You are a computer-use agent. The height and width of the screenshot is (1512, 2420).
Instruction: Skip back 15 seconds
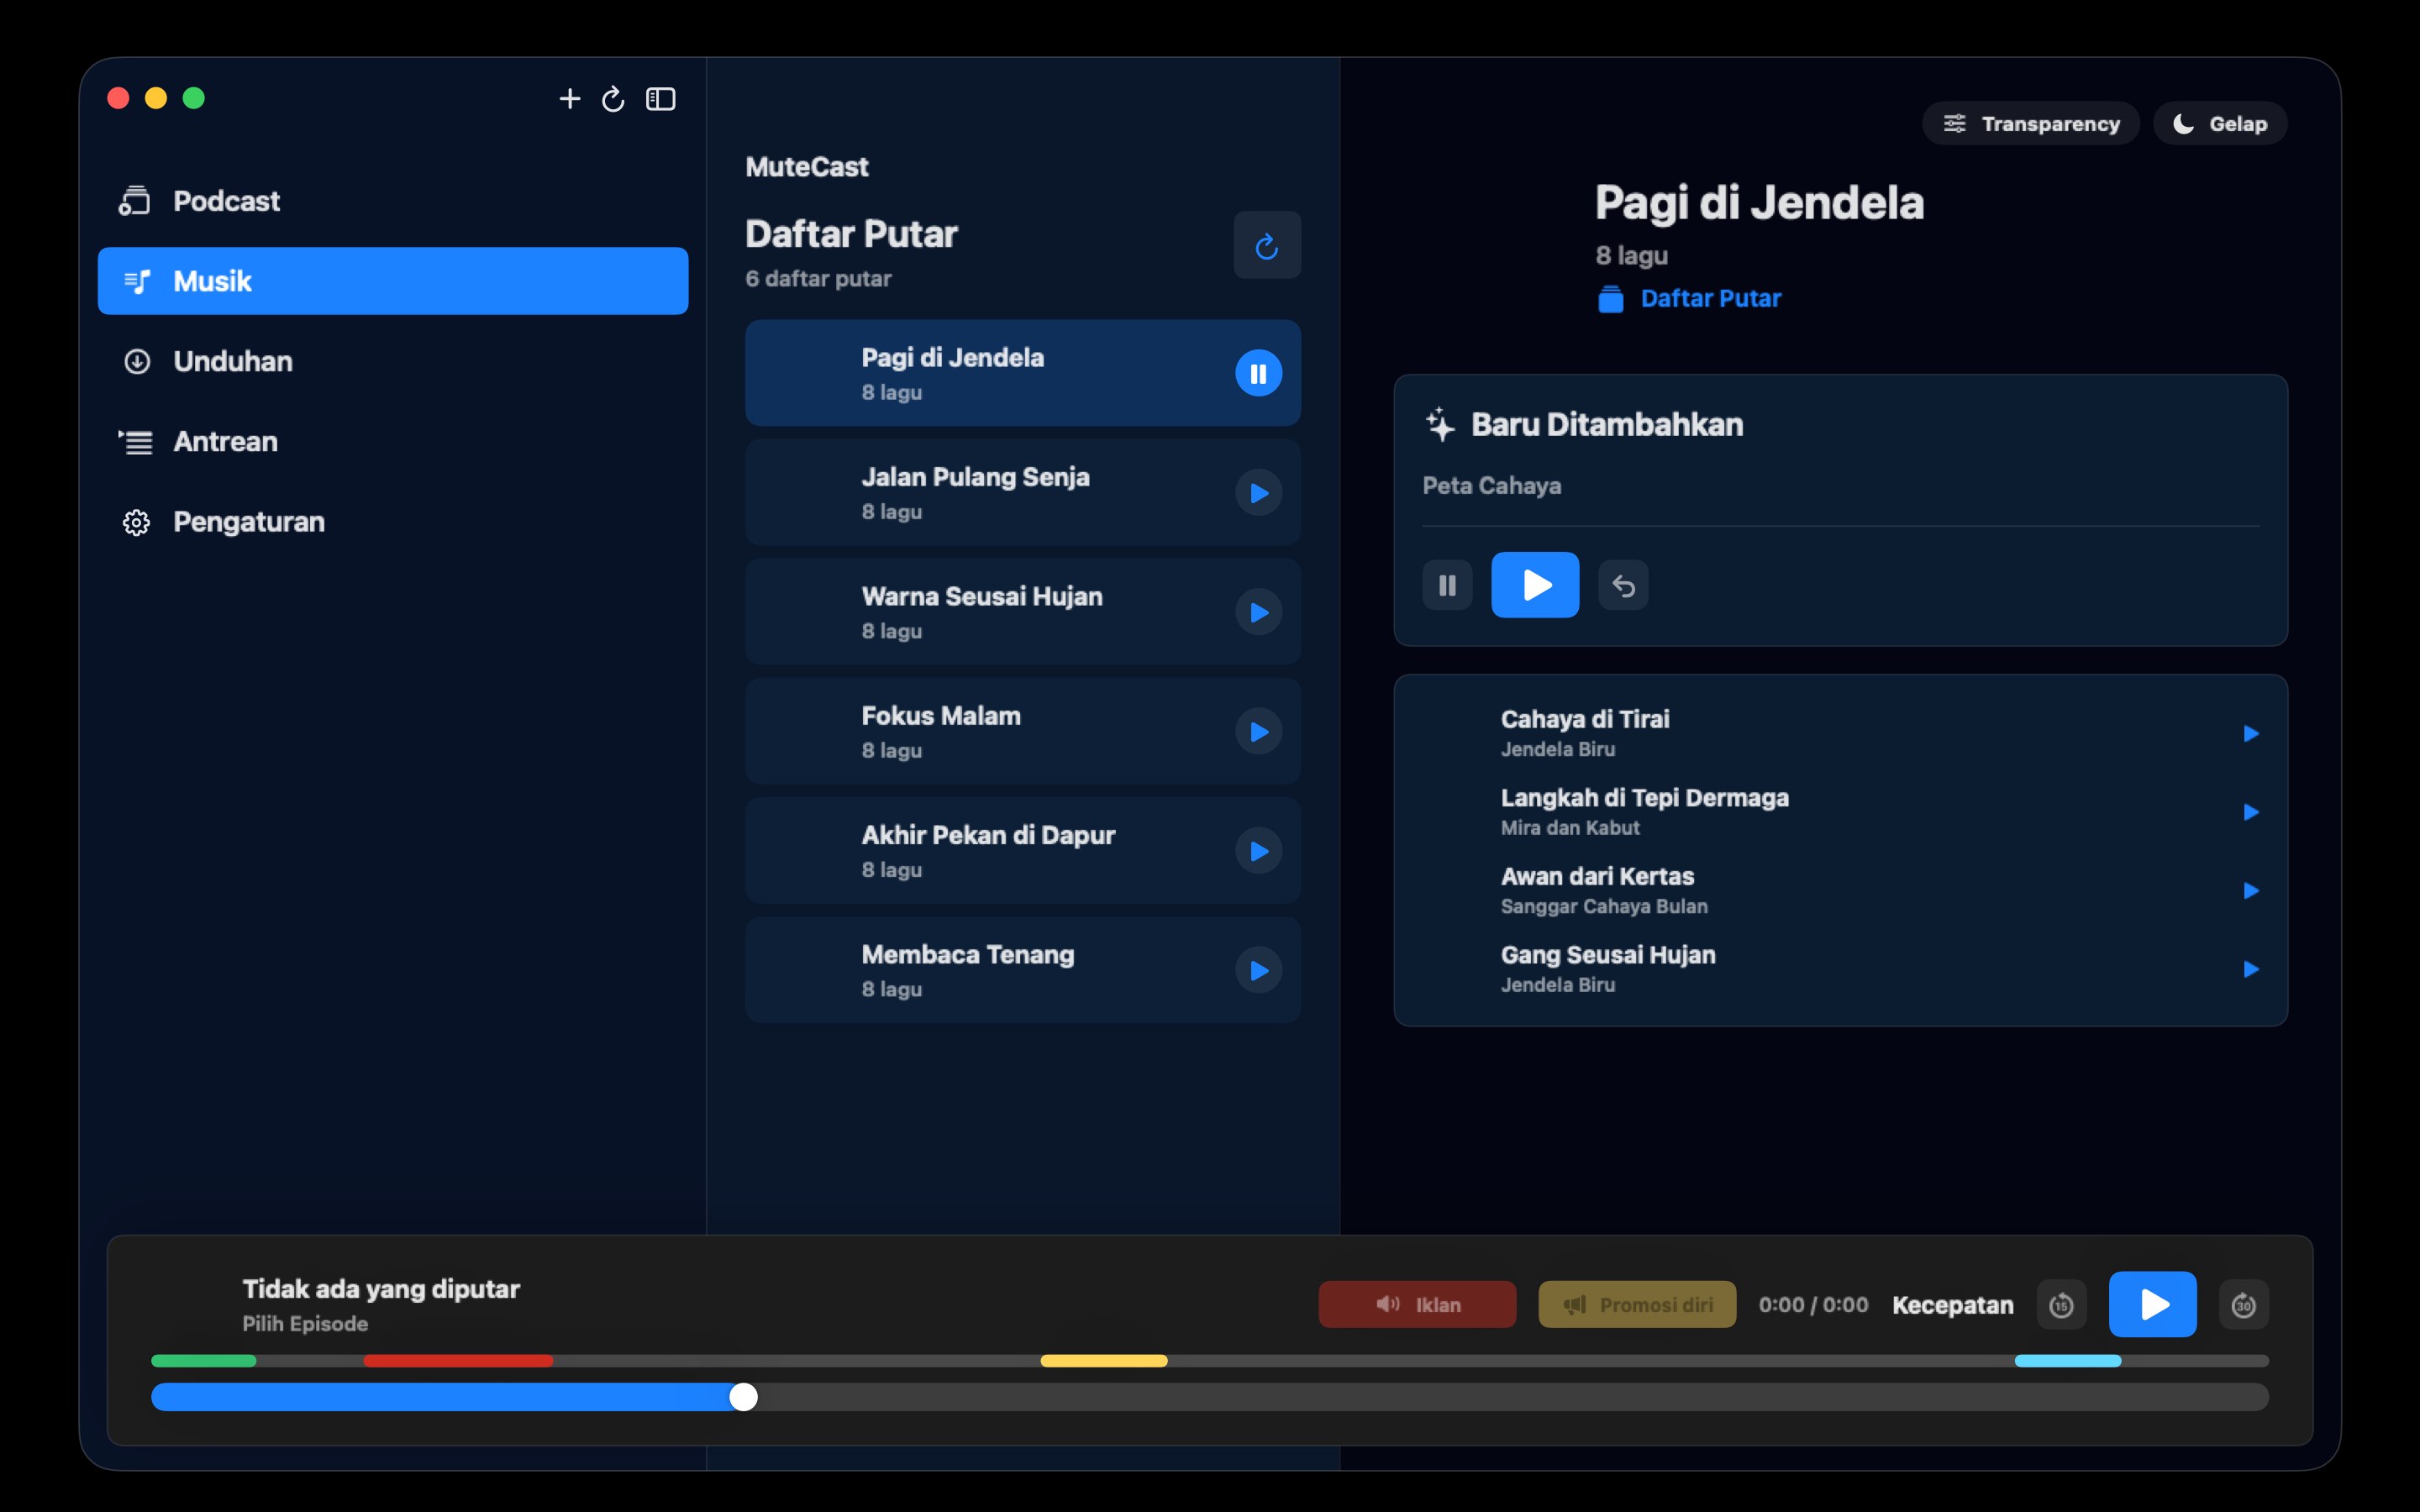(x=2061, y=1305)
